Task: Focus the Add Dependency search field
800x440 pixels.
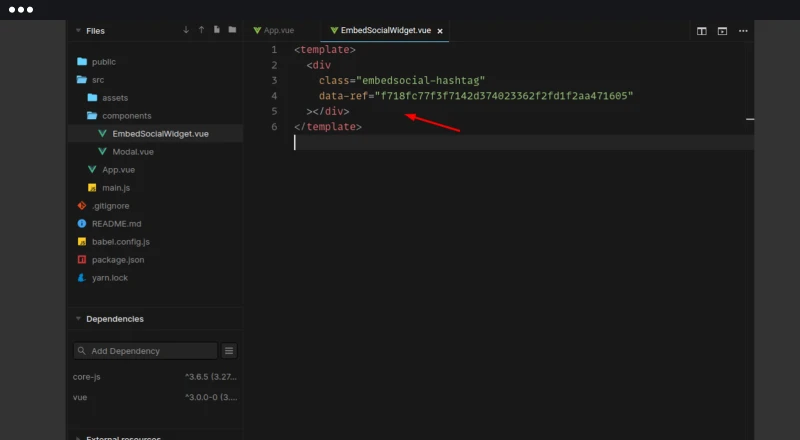Action: 145,351
